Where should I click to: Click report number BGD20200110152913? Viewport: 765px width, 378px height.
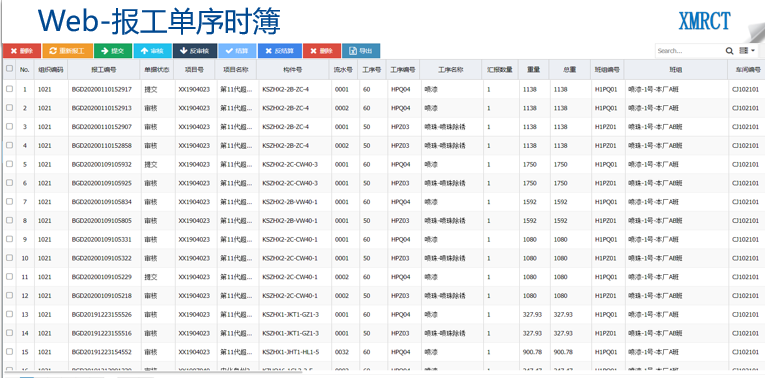(101, 108)
